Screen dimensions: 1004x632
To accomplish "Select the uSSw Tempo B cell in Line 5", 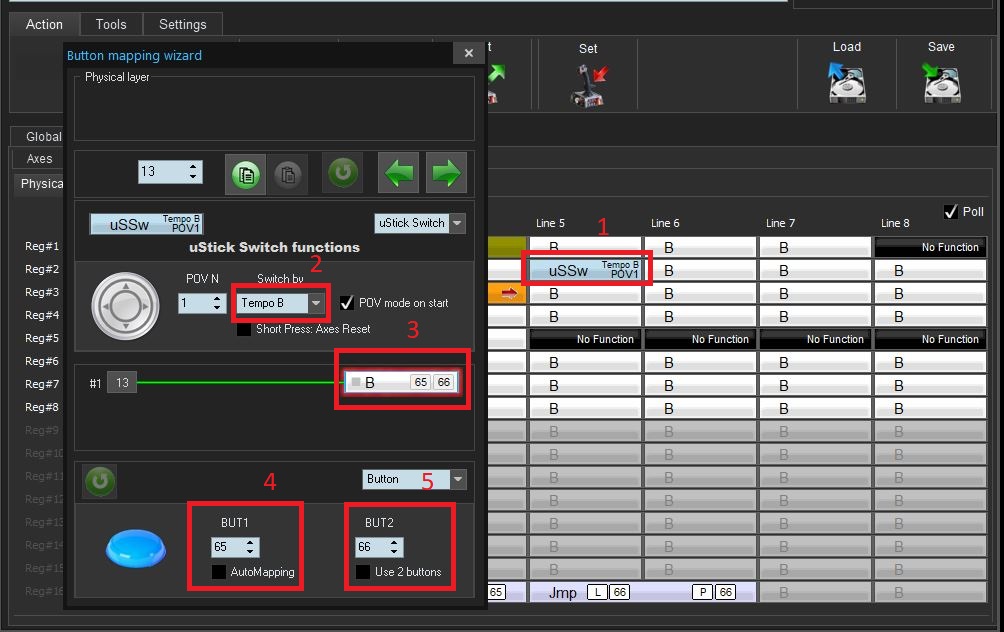I will (x=586, y=270).
